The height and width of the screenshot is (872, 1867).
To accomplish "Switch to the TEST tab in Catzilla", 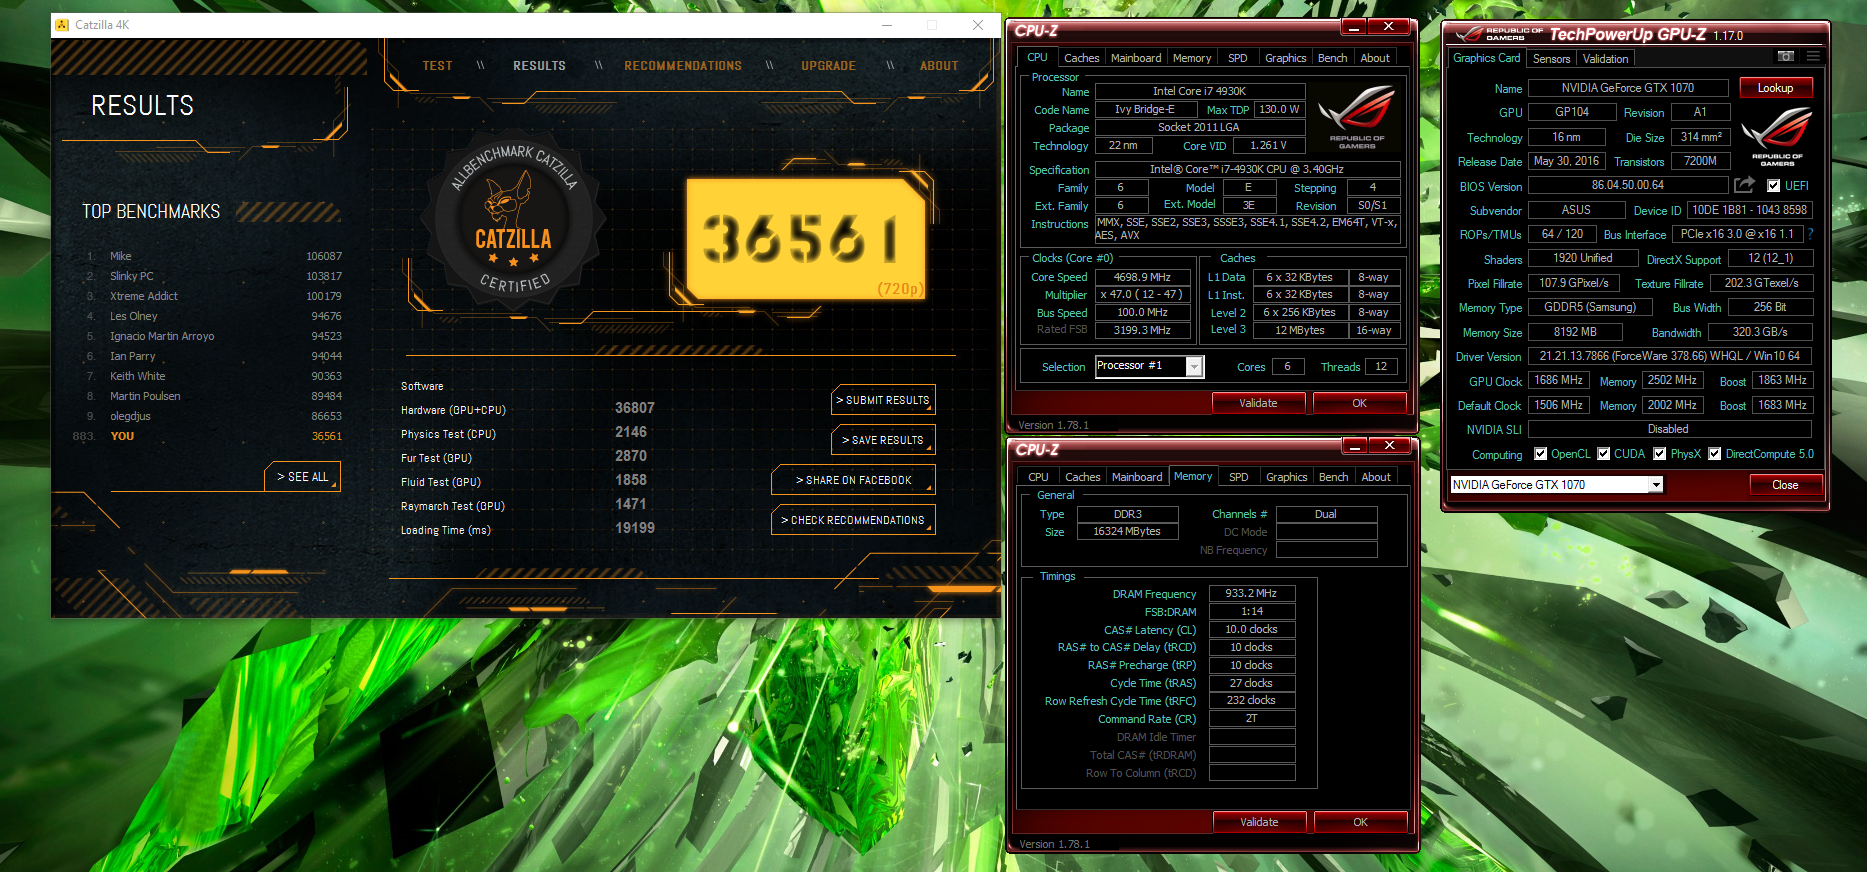I will (x=437, y=66).
